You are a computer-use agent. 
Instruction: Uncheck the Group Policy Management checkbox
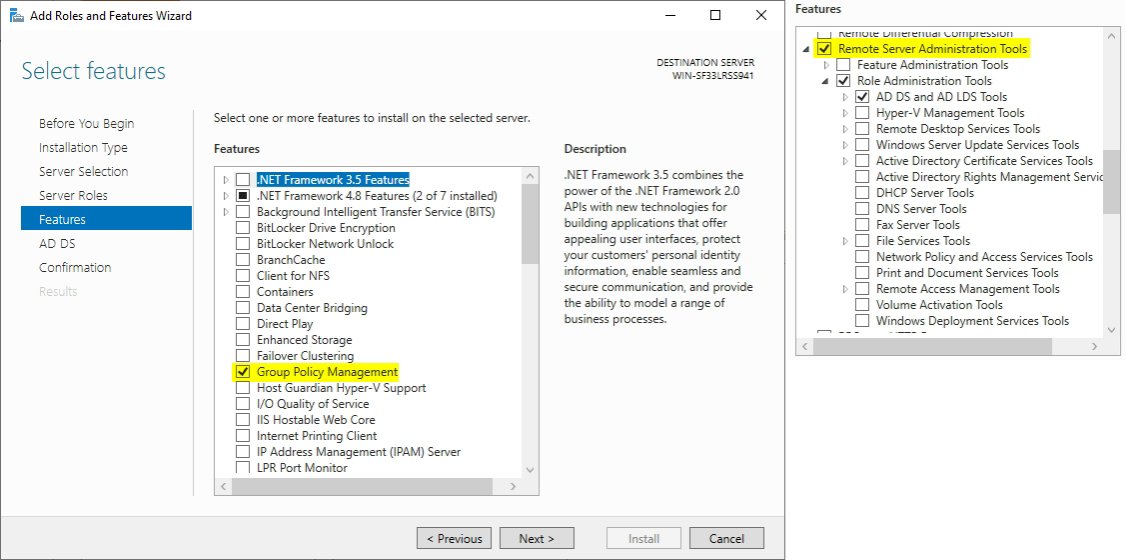coord(242,372)
